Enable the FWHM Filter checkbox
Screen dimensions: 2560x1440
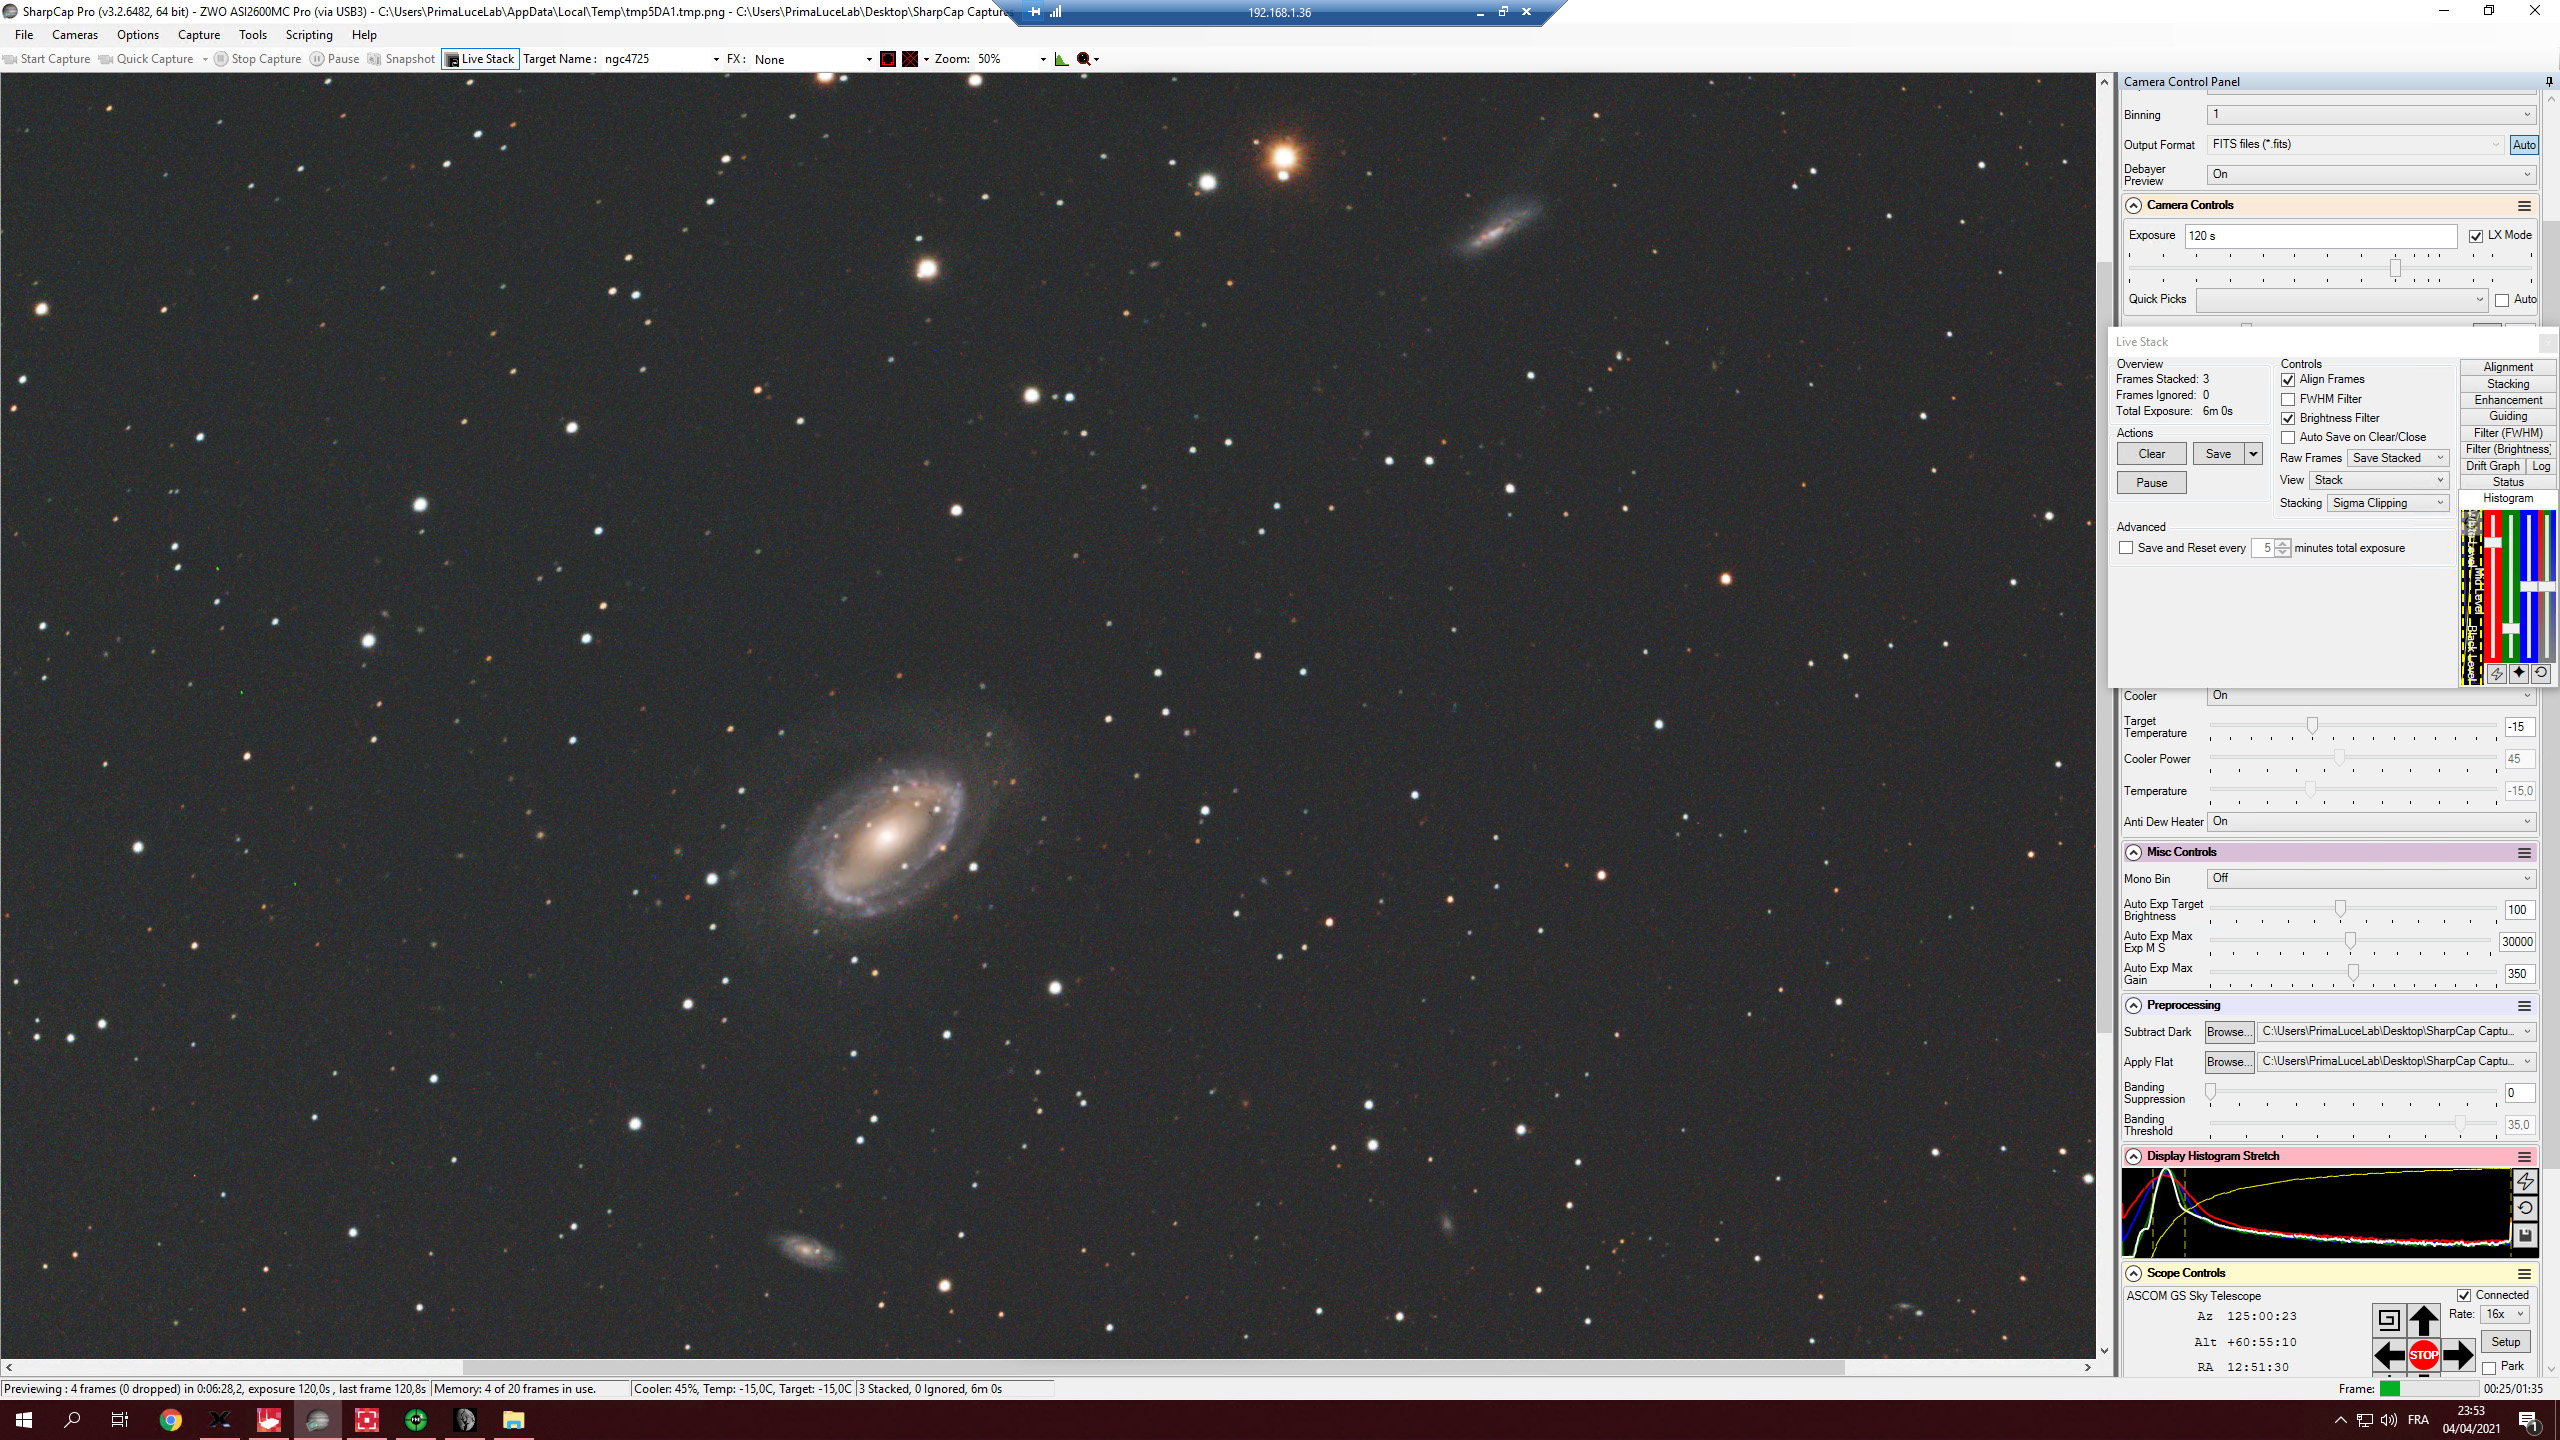coord(2288,399)
